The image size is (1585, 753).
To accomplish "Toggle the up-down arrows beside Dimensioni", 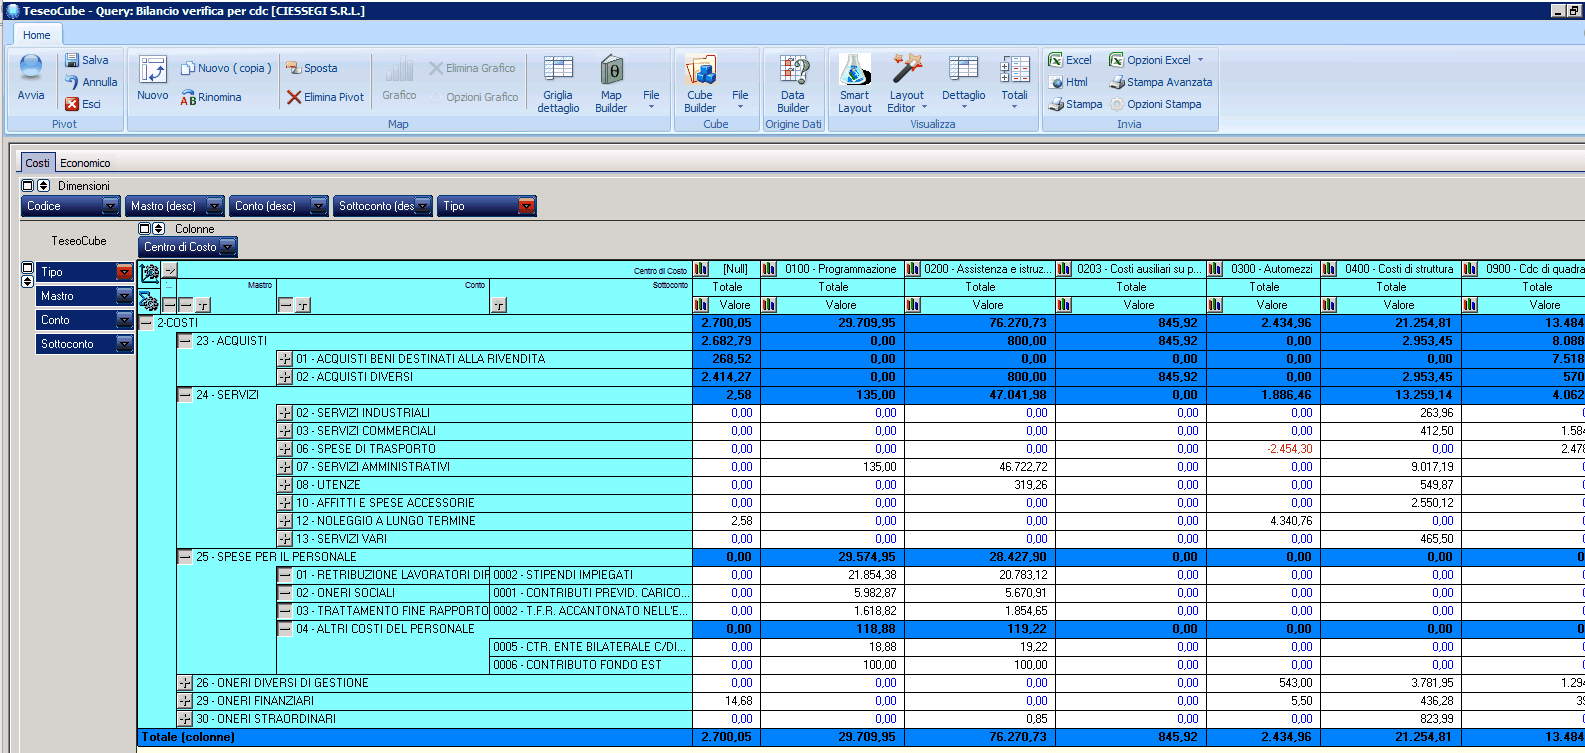I will pos(43,186).
